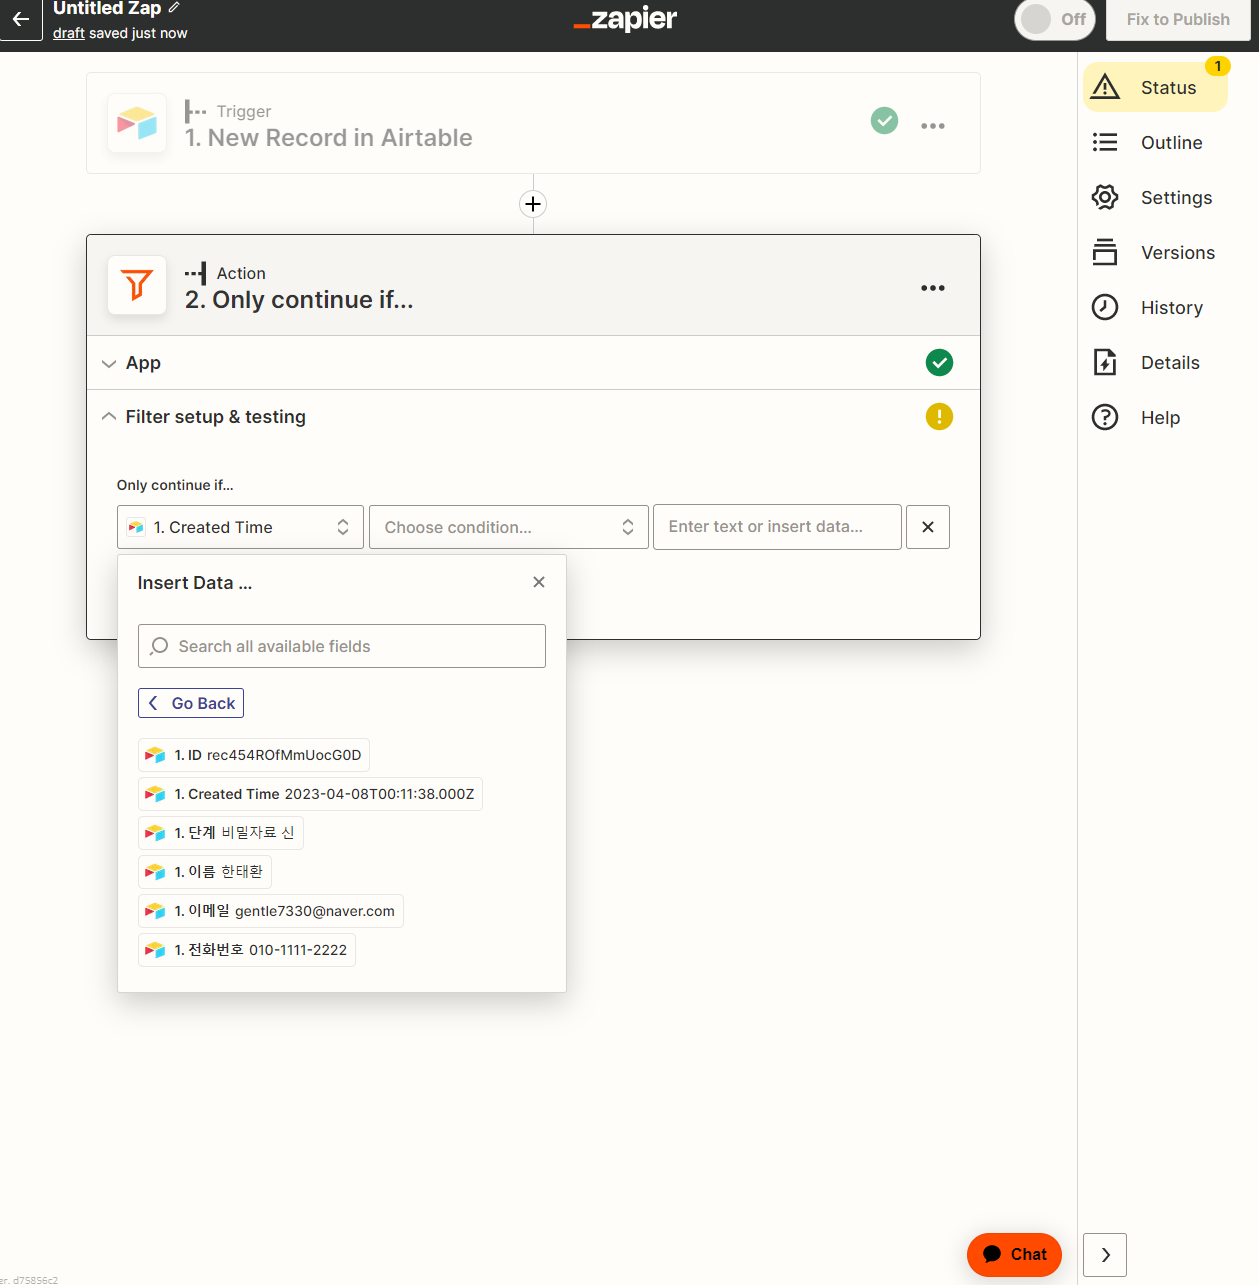Screen dimensions: 1259x1285
Task: Click the Status notification badge showing 1
Action: [1218, 66]
